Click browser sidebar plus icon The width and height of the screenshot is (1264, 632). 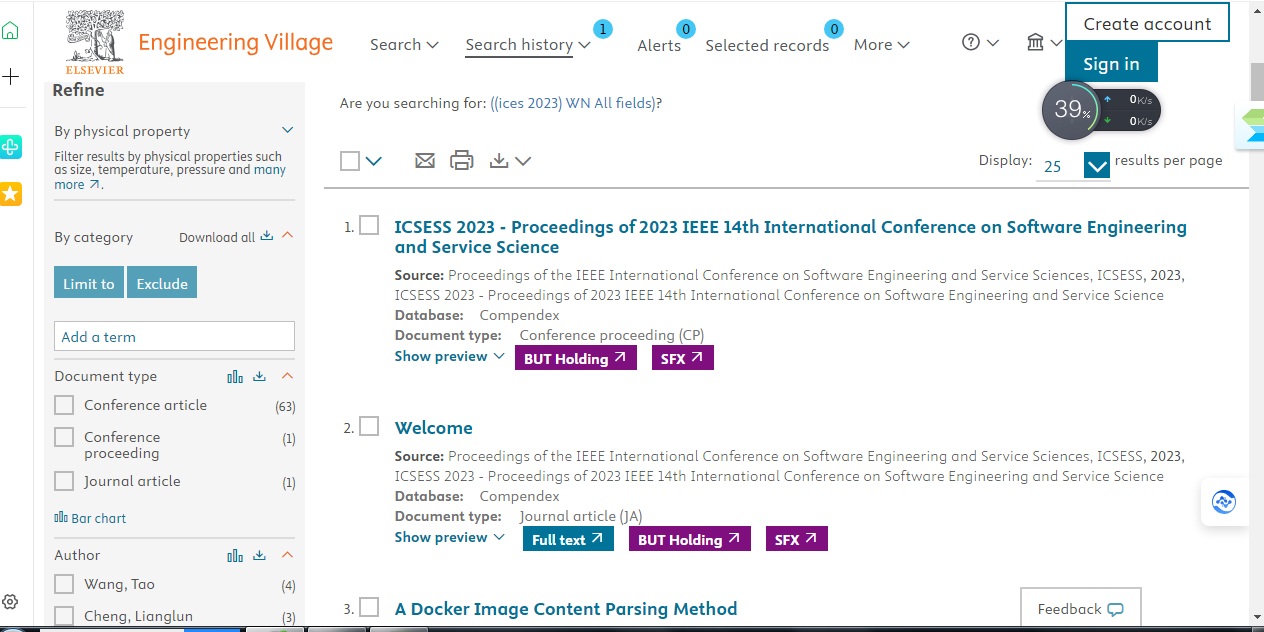click(x=10, y=76)
